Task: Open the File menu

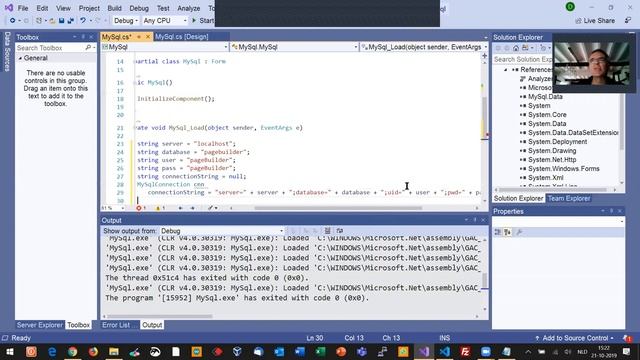Action: [x=23, y=8]
